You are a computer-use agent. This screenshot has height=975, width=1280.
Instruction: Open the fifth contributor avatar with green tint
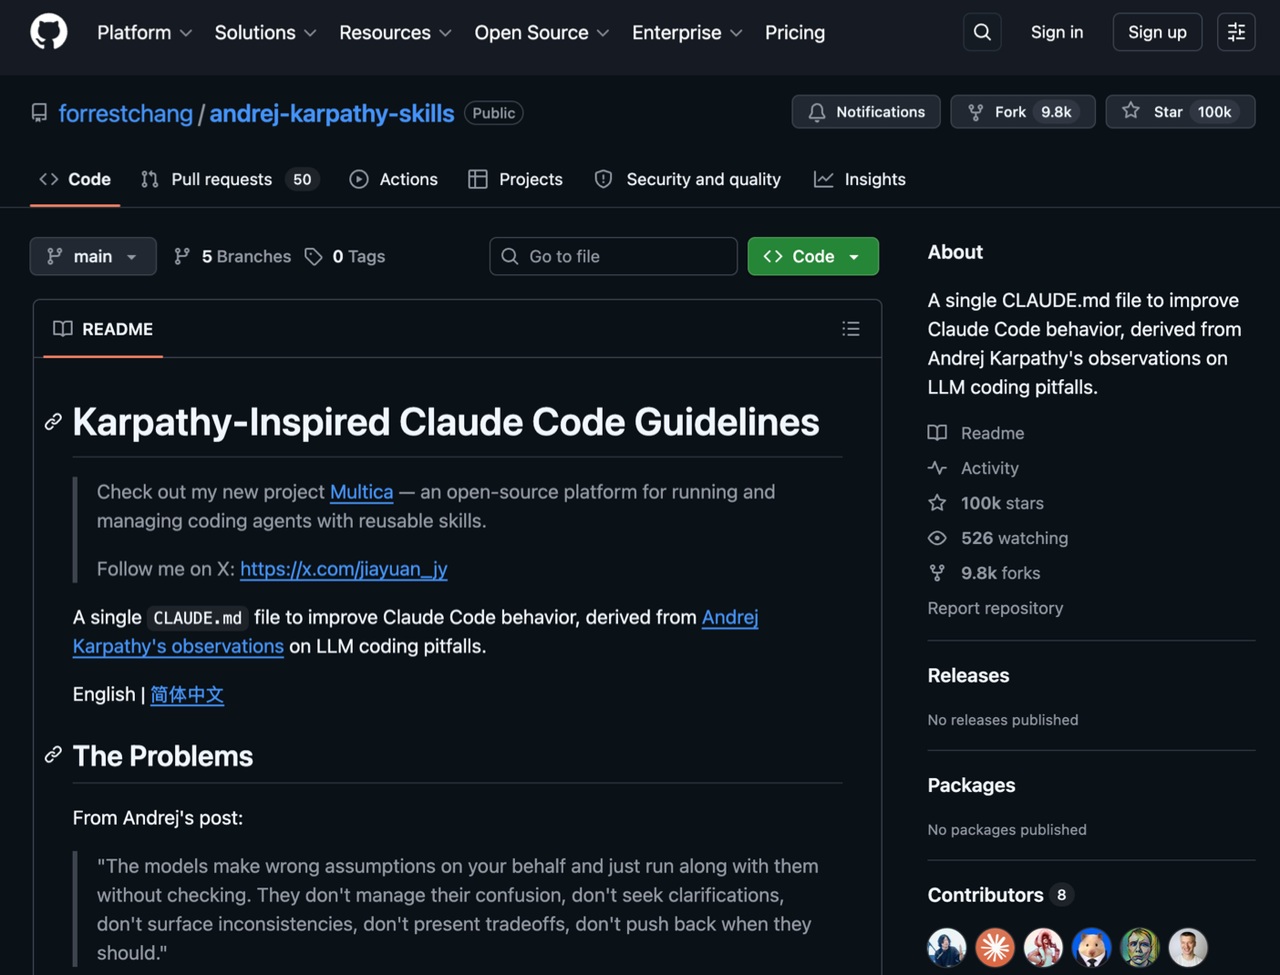point(1139,947)
